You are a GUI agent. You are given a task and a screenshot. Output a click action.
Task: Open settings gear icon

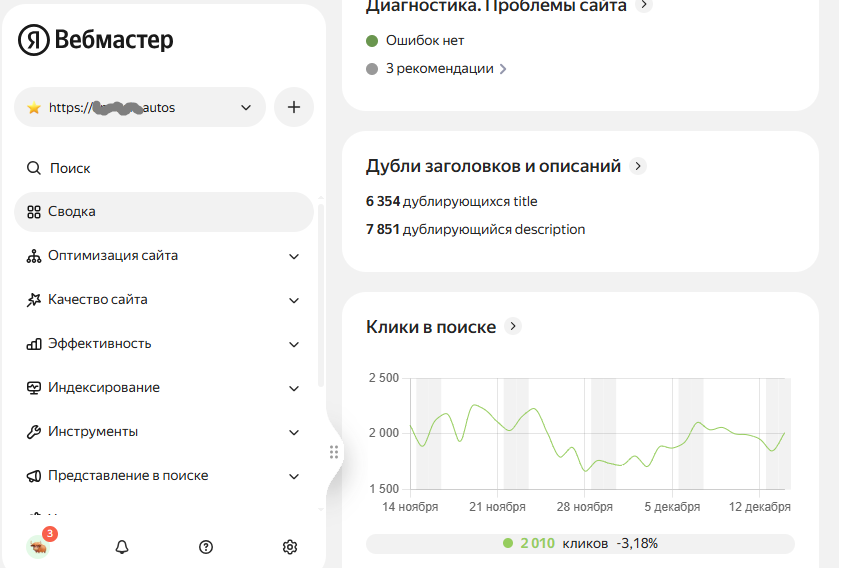tap(290, 547)
